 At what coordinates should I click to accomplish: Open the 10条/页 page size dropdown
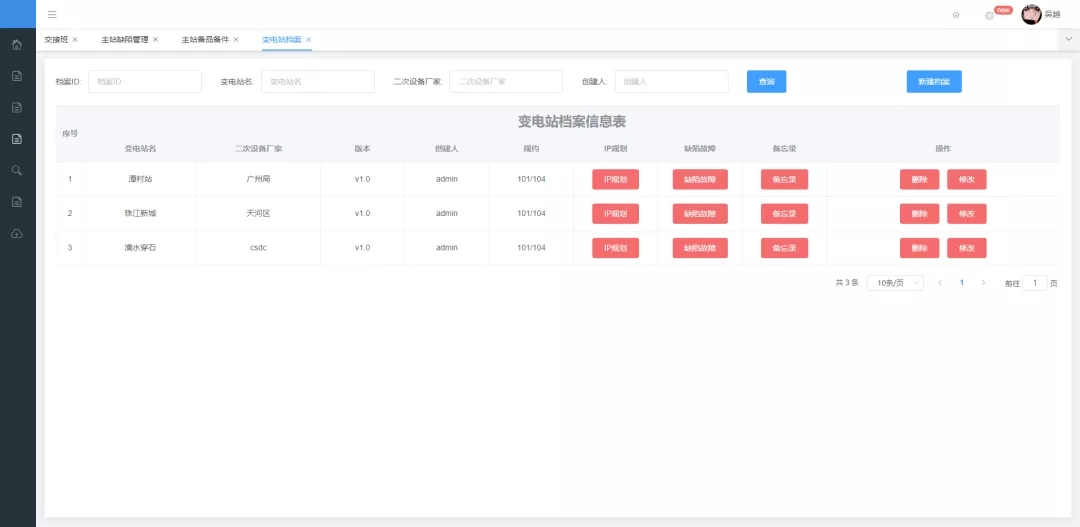[895, 283]
